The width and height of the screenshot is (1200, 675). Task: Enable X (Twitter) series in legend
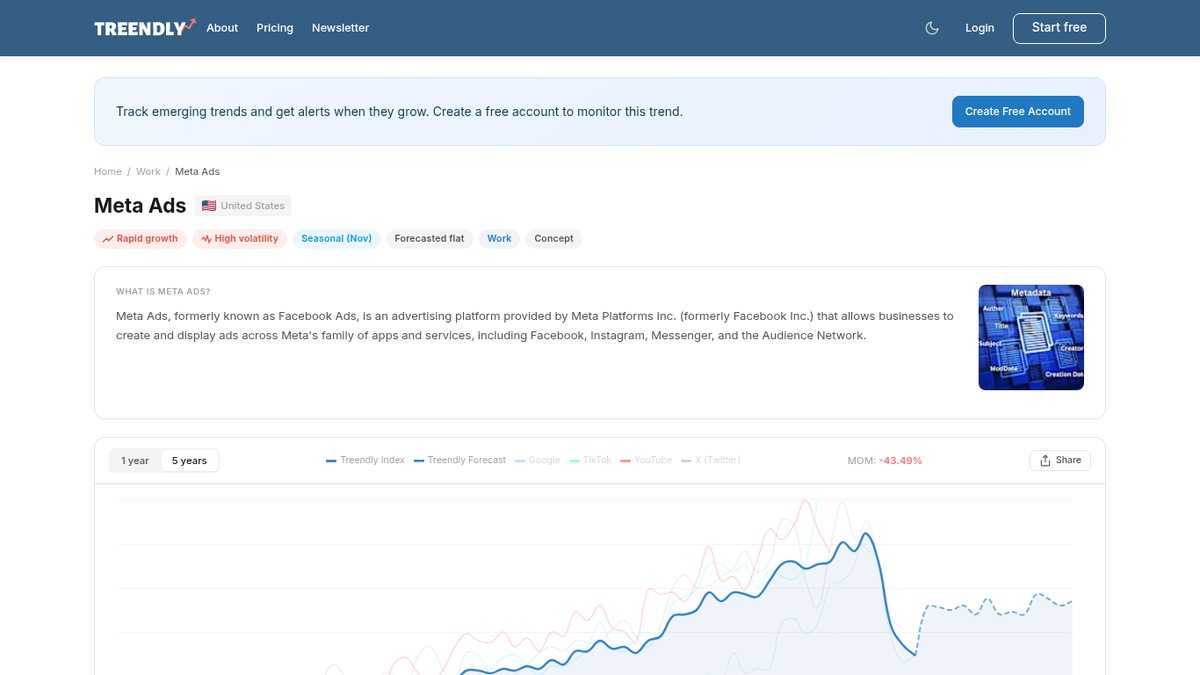click(710, 460)
